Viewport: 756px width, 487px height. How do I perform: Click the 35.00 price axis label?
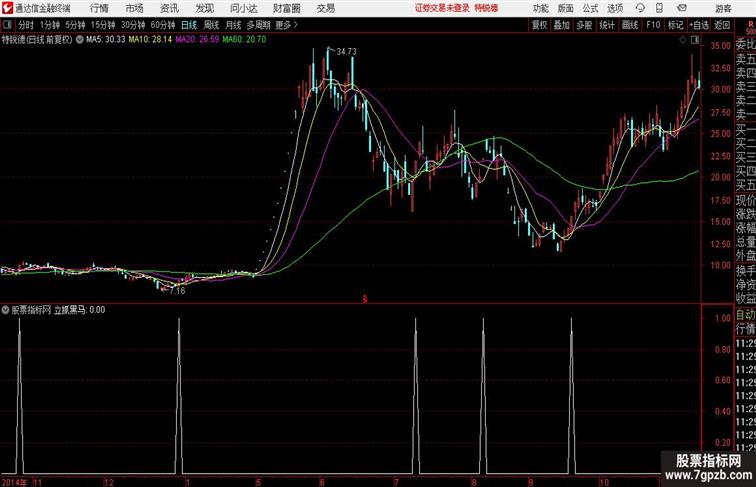pos(720,46)
